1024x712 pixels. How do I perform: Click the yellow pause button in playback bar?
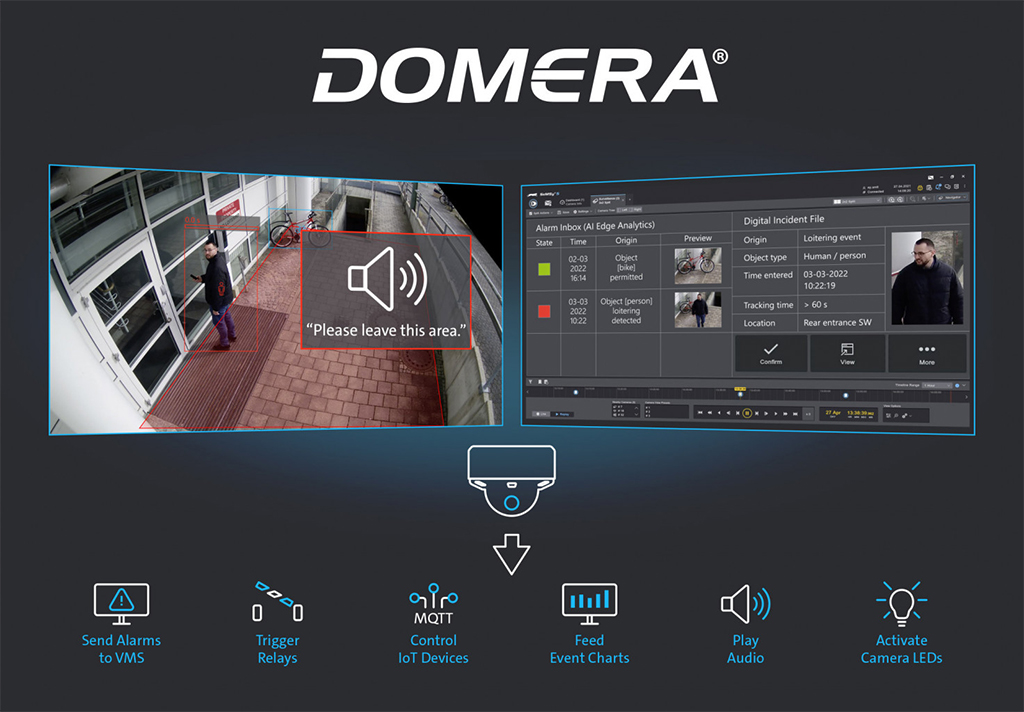click(x=747, y=413)
